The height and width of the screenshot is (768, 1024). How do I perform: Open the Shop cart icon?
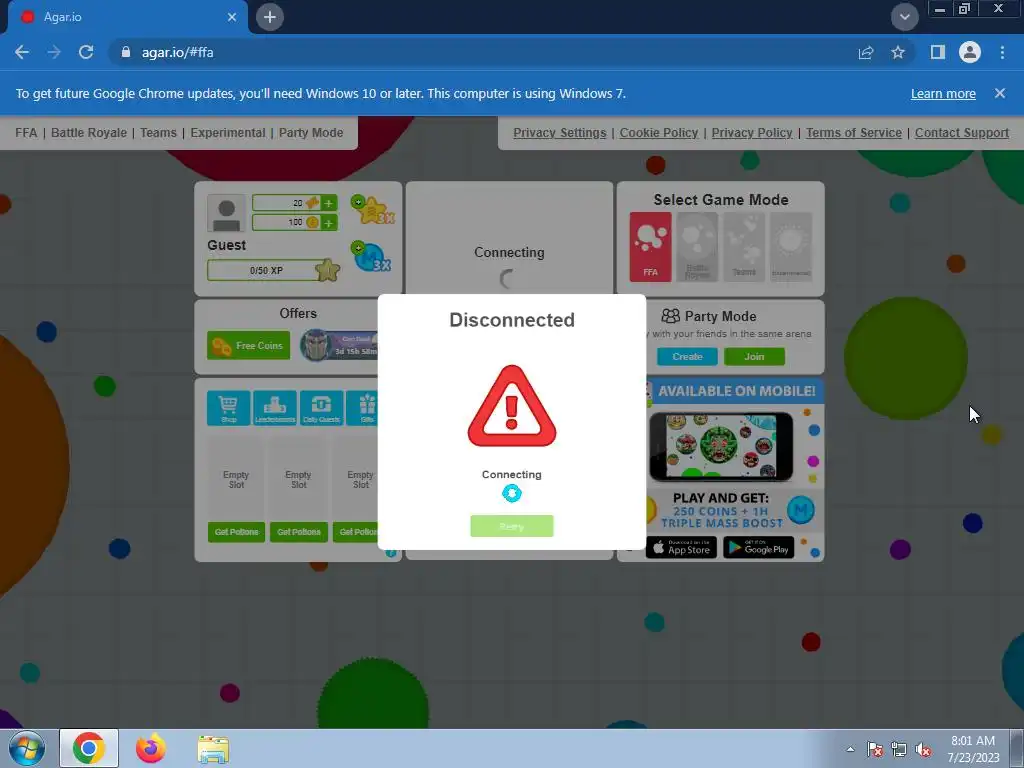(x=229, y=408)
